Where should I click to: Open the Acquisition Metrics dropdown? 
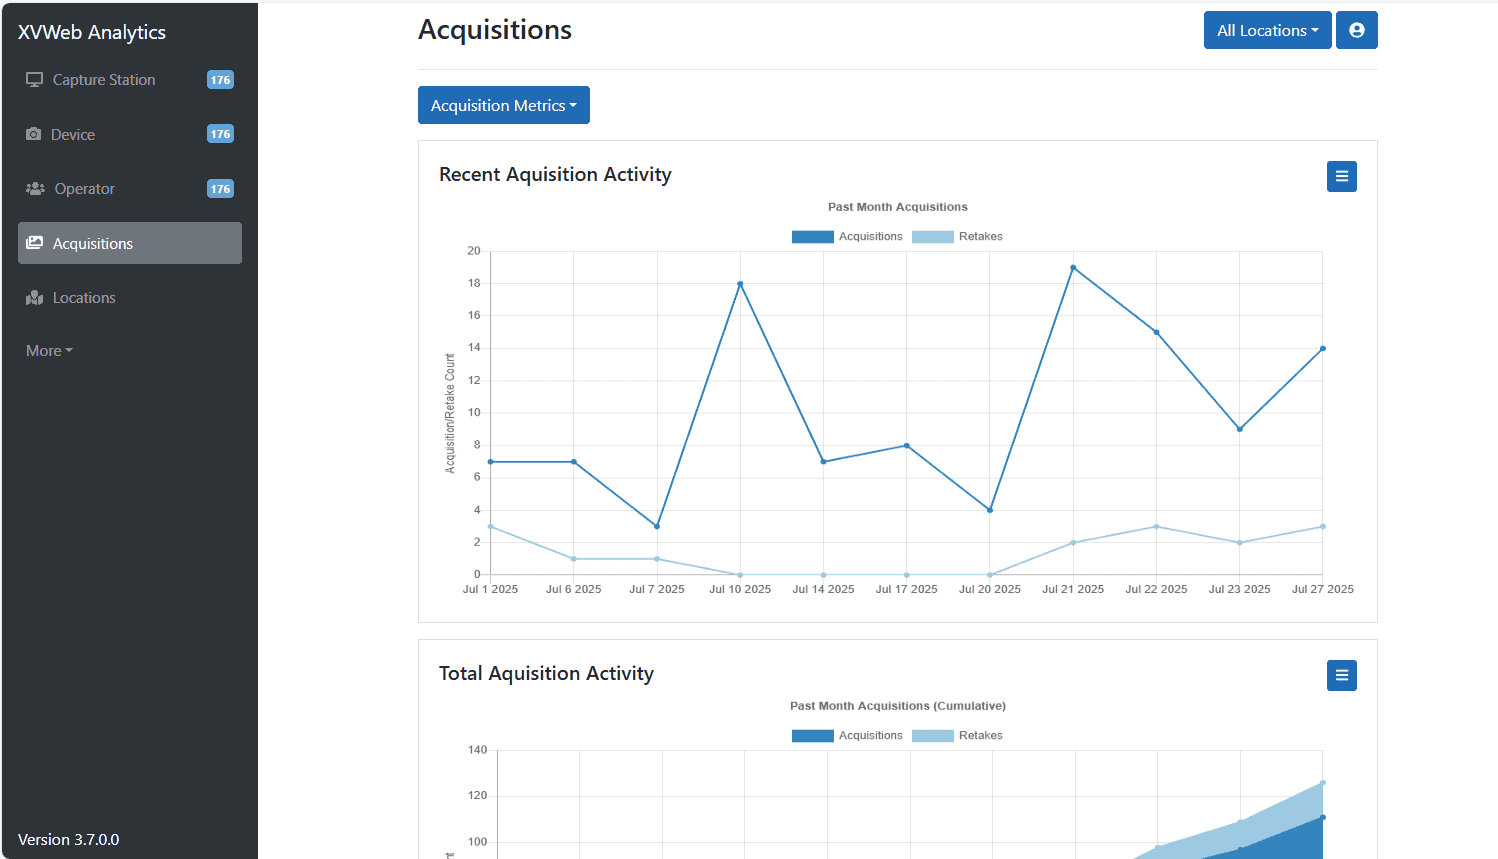pyautogui.click(x=503, y=105)
